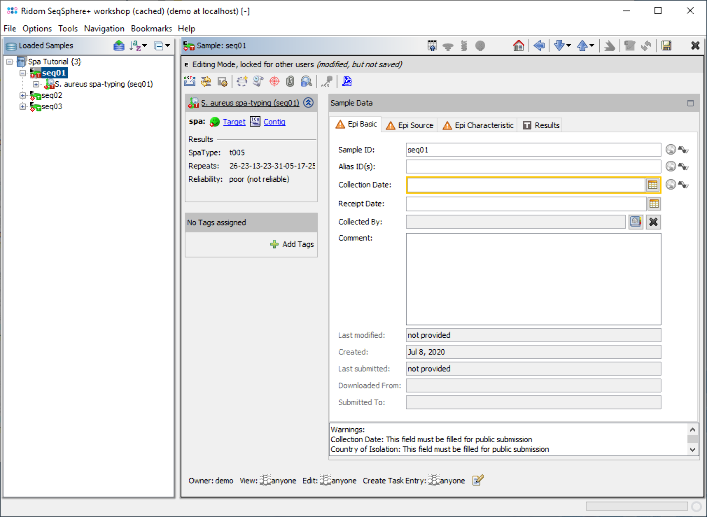Open Collection Date calendar picker
Viewport: 707px width, 517px height.
tap(652, 185)
